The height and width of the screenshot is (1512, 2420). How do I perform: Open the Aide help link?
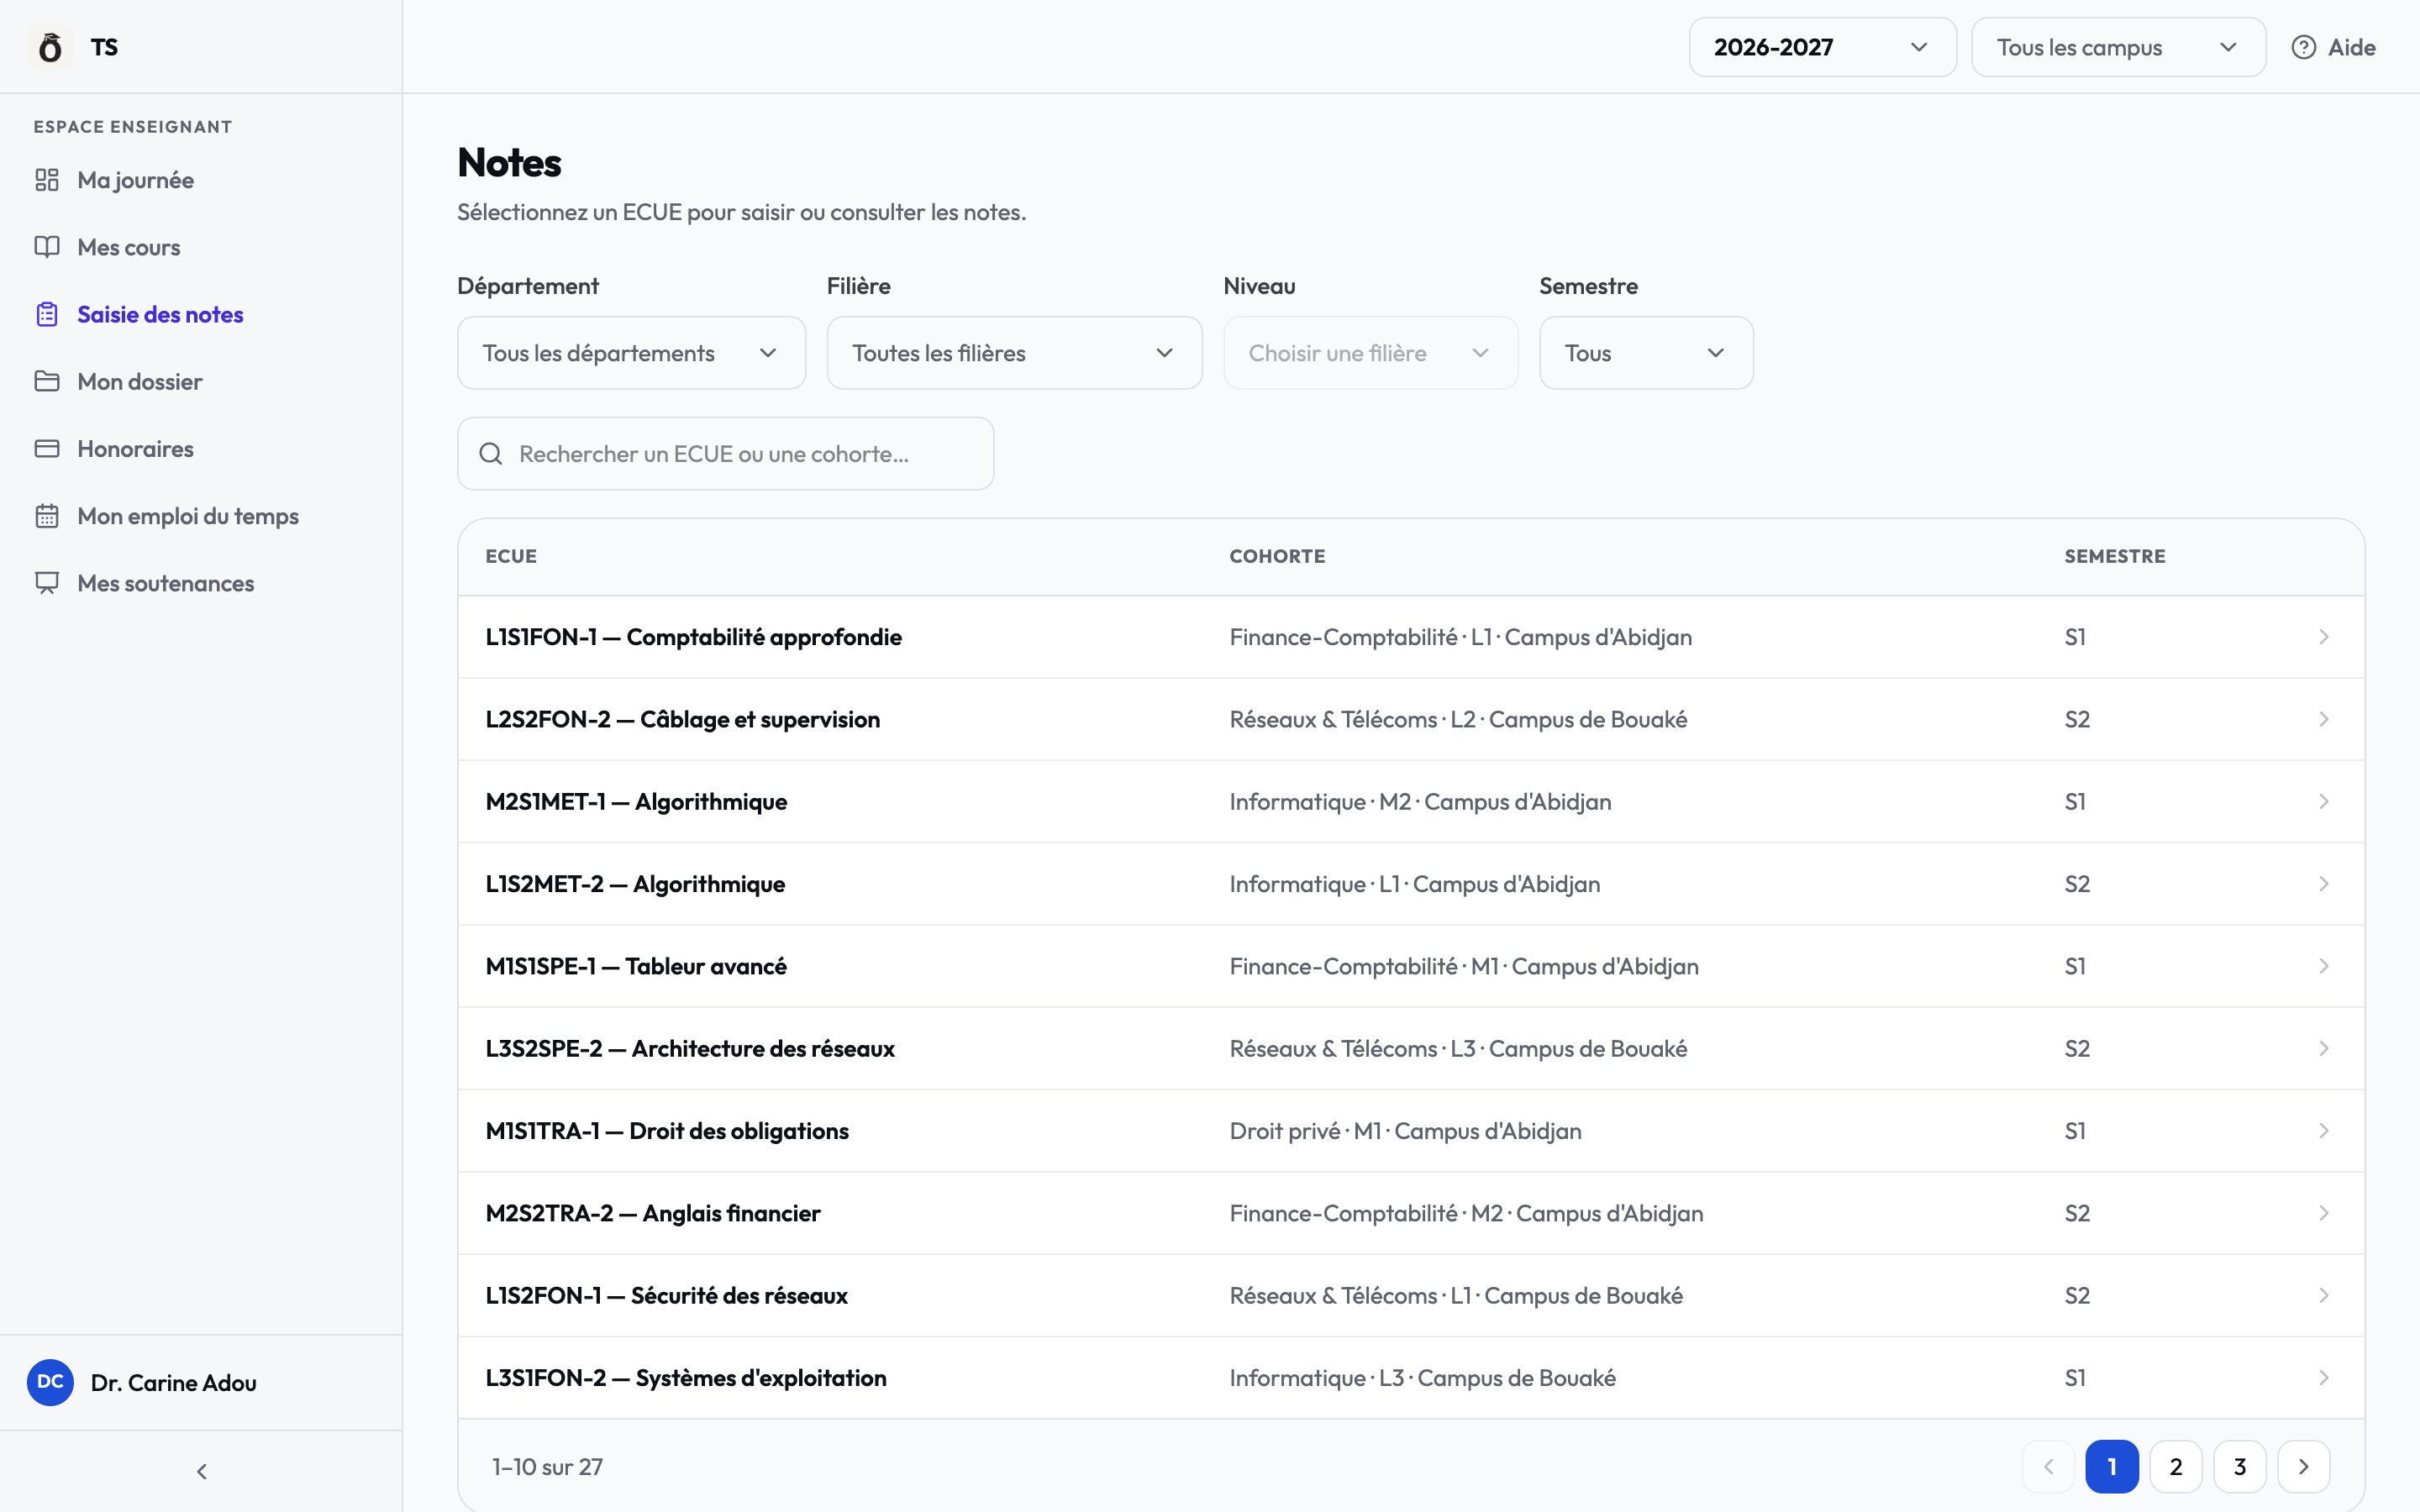click(x=2333, y=47)
